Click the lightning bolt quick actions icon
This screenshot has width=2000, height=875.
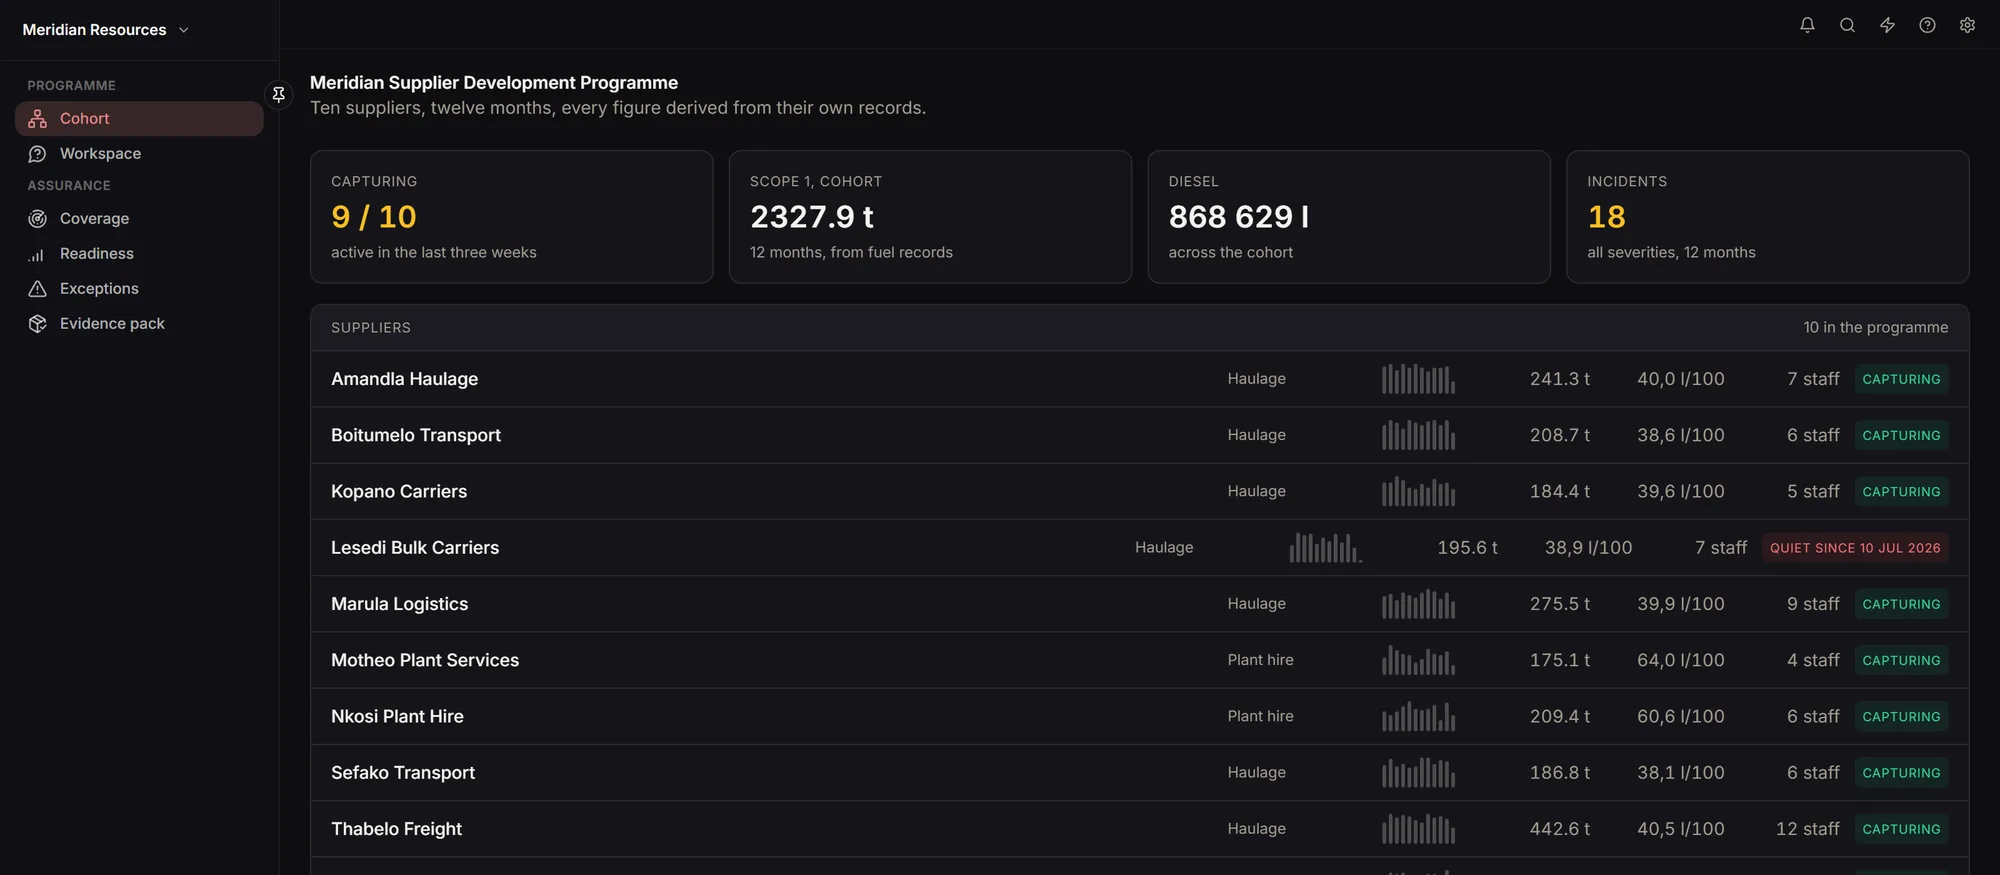click(1887, 25)
